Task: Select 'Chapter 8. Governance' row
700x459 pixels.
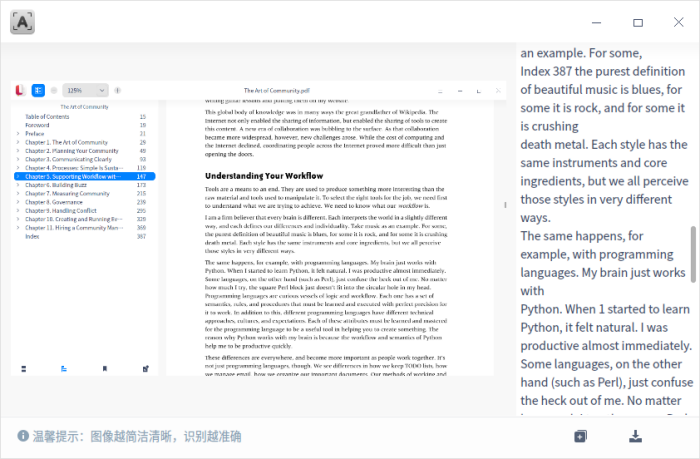Action: pos(85,202)
